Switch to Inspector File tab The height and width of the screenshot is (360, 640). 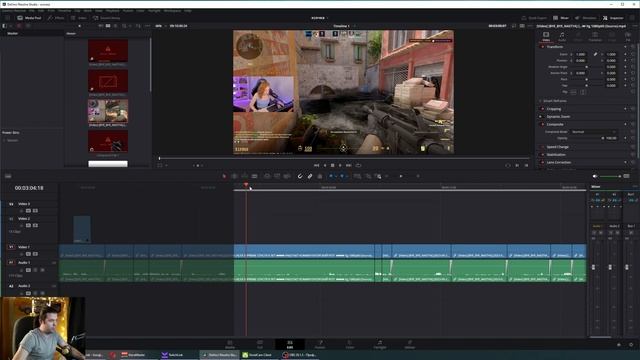[628, 36]
